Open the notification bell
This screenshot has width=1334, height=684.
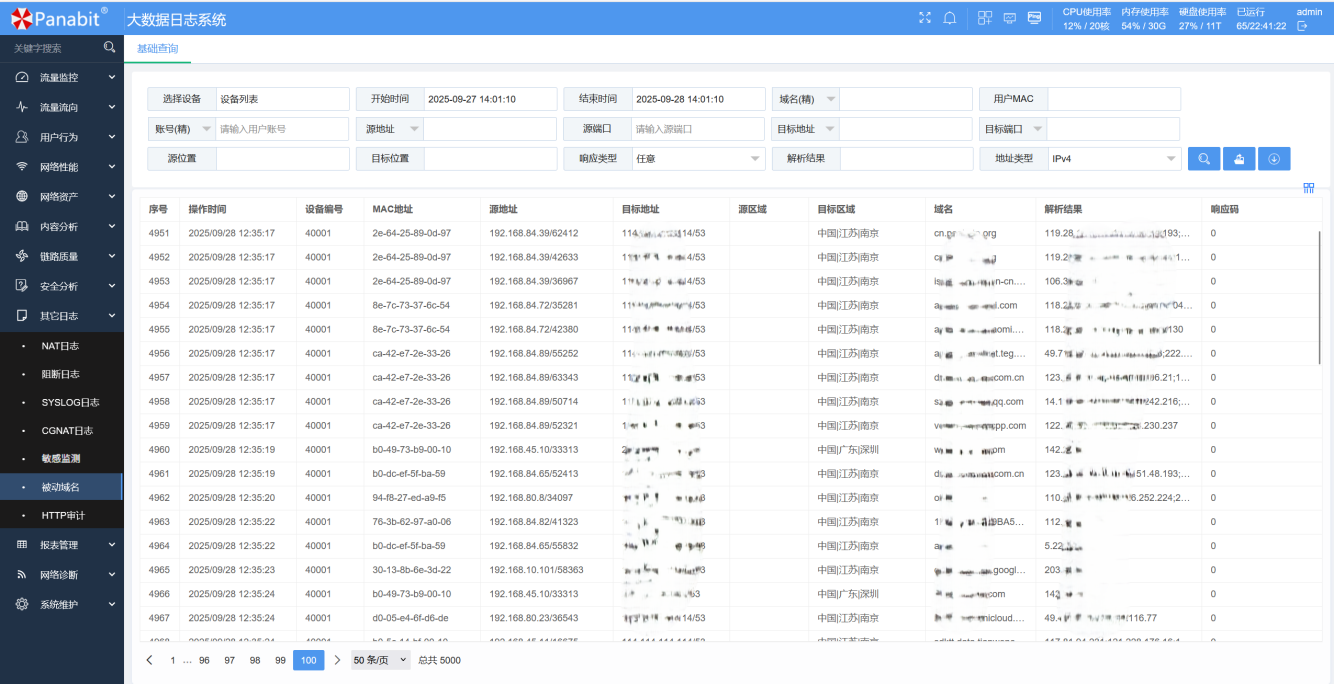pyautogui.click(x=950, y=18)
